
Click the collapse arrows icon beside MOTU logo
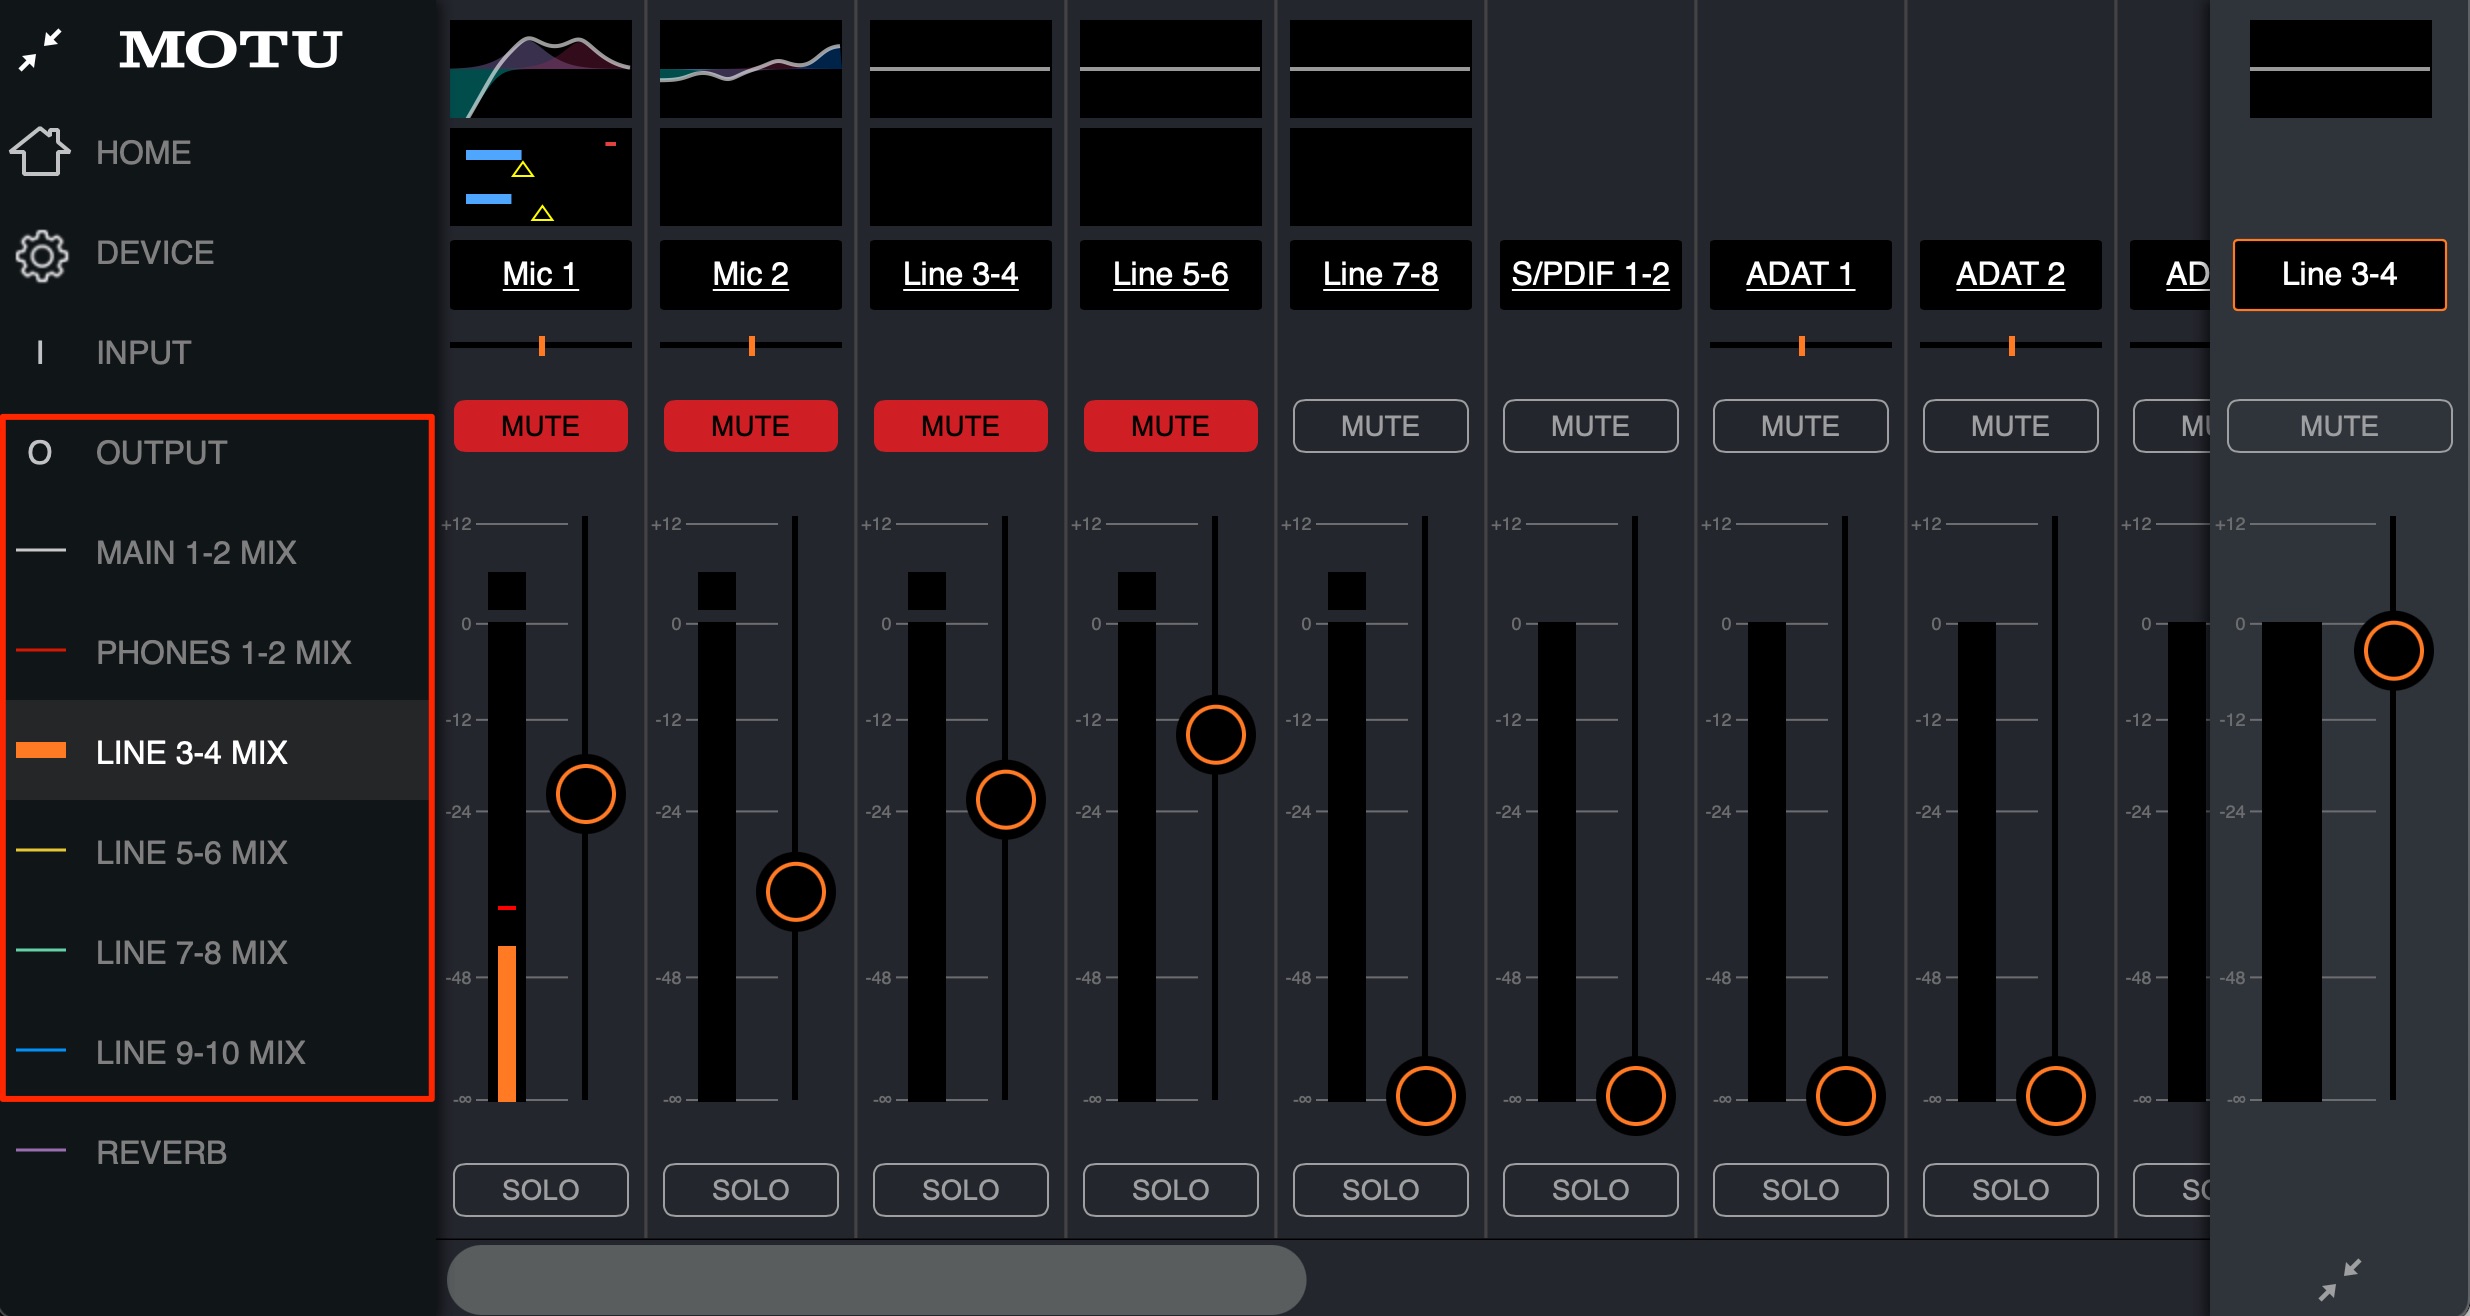click(x=41, y=50)
